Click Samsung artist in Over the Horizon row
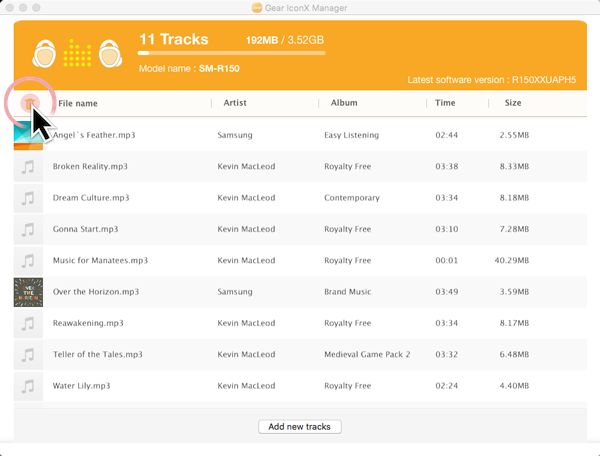 pos(235,292)
